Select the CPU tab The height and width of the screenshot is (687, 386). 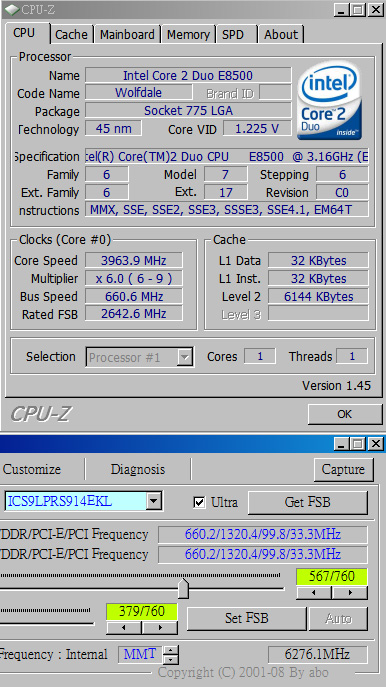pos(27,33)
